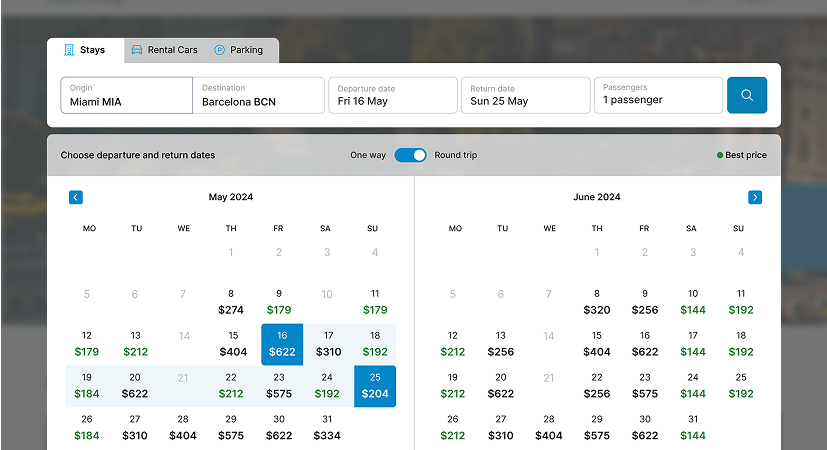
Task: Click the Parking P icon
Action: point(219,50)
